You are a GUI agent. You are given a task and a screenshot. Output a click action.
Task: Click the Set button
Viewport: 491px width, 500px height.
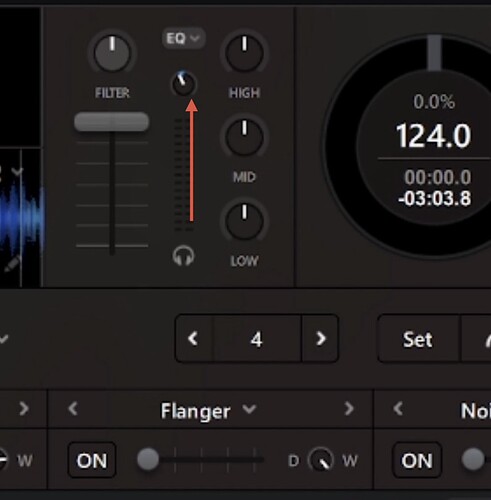pos(418,339)
